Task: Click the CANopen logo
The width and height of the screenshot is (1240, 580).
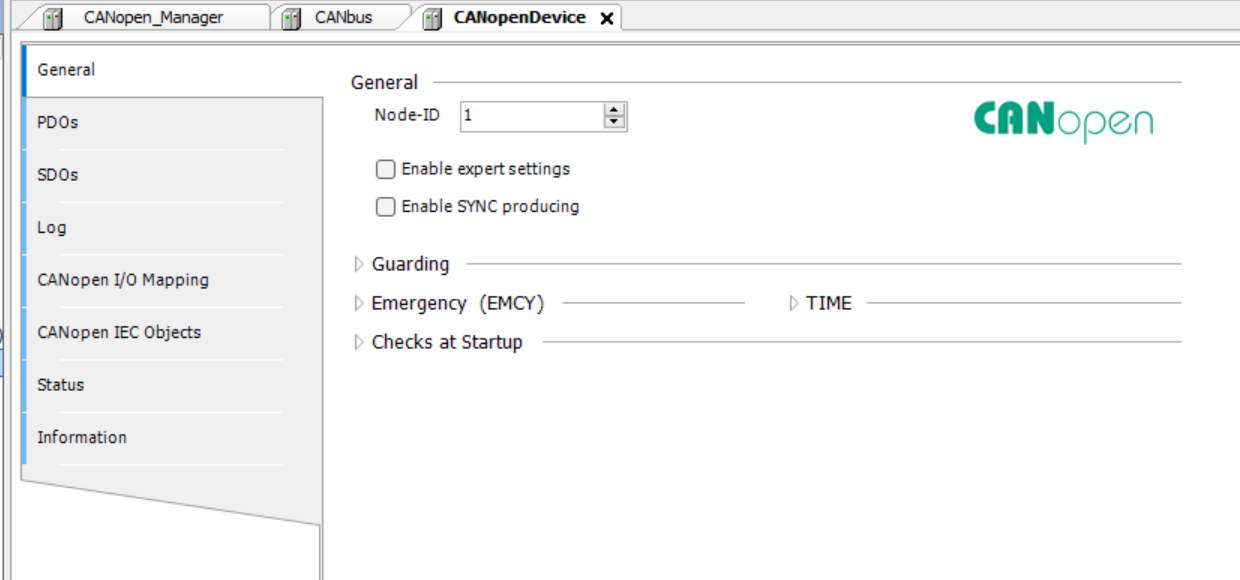Action: coord(1063,121)
